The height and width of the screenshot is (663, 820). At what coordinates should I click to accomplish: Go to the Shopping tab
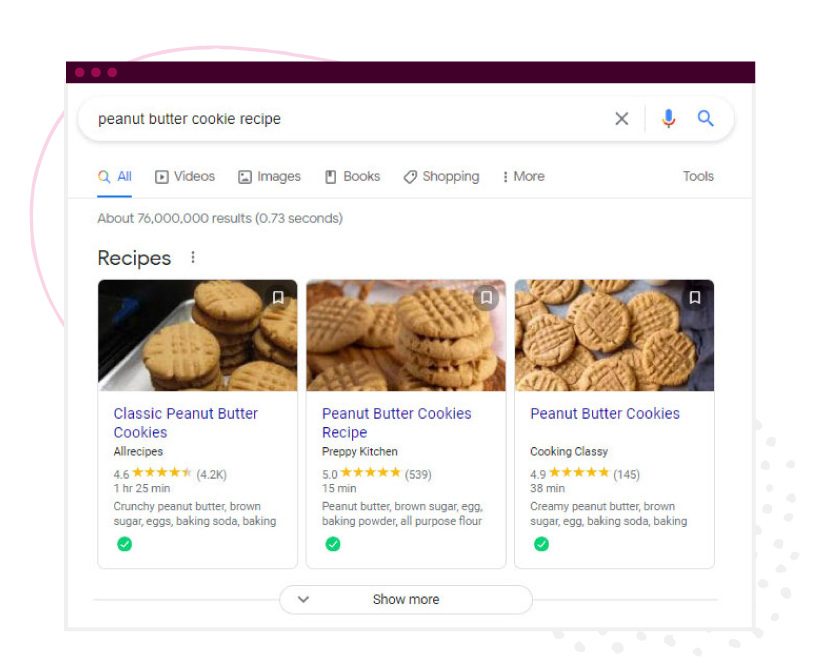click(441, 177)
